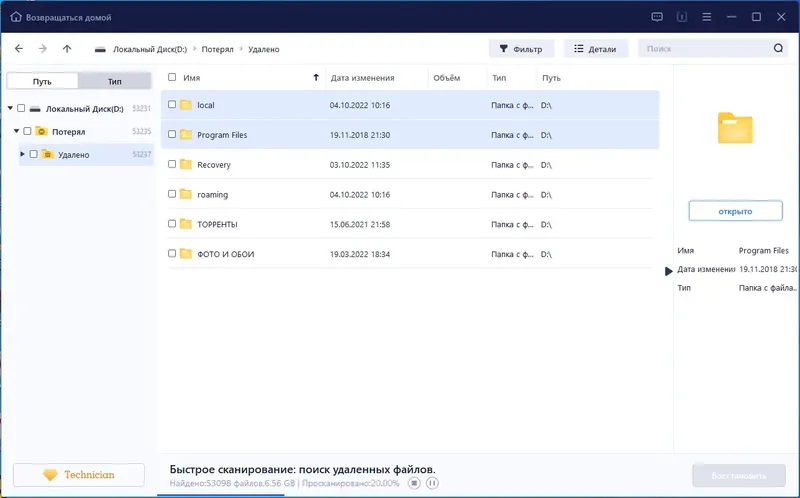Pause scanning with the pause icon
This screenshot has height=498, width=800.
432,483
